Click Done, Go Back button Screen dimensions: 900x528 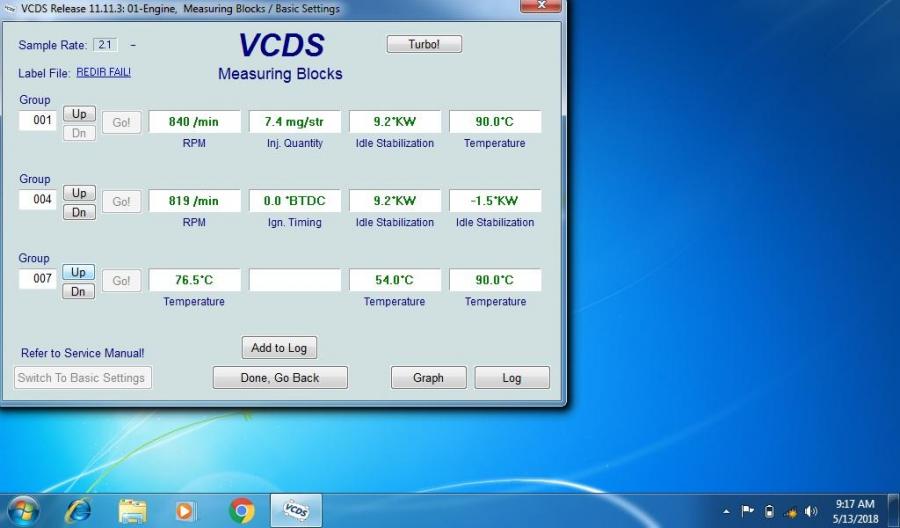click(280, 378)
